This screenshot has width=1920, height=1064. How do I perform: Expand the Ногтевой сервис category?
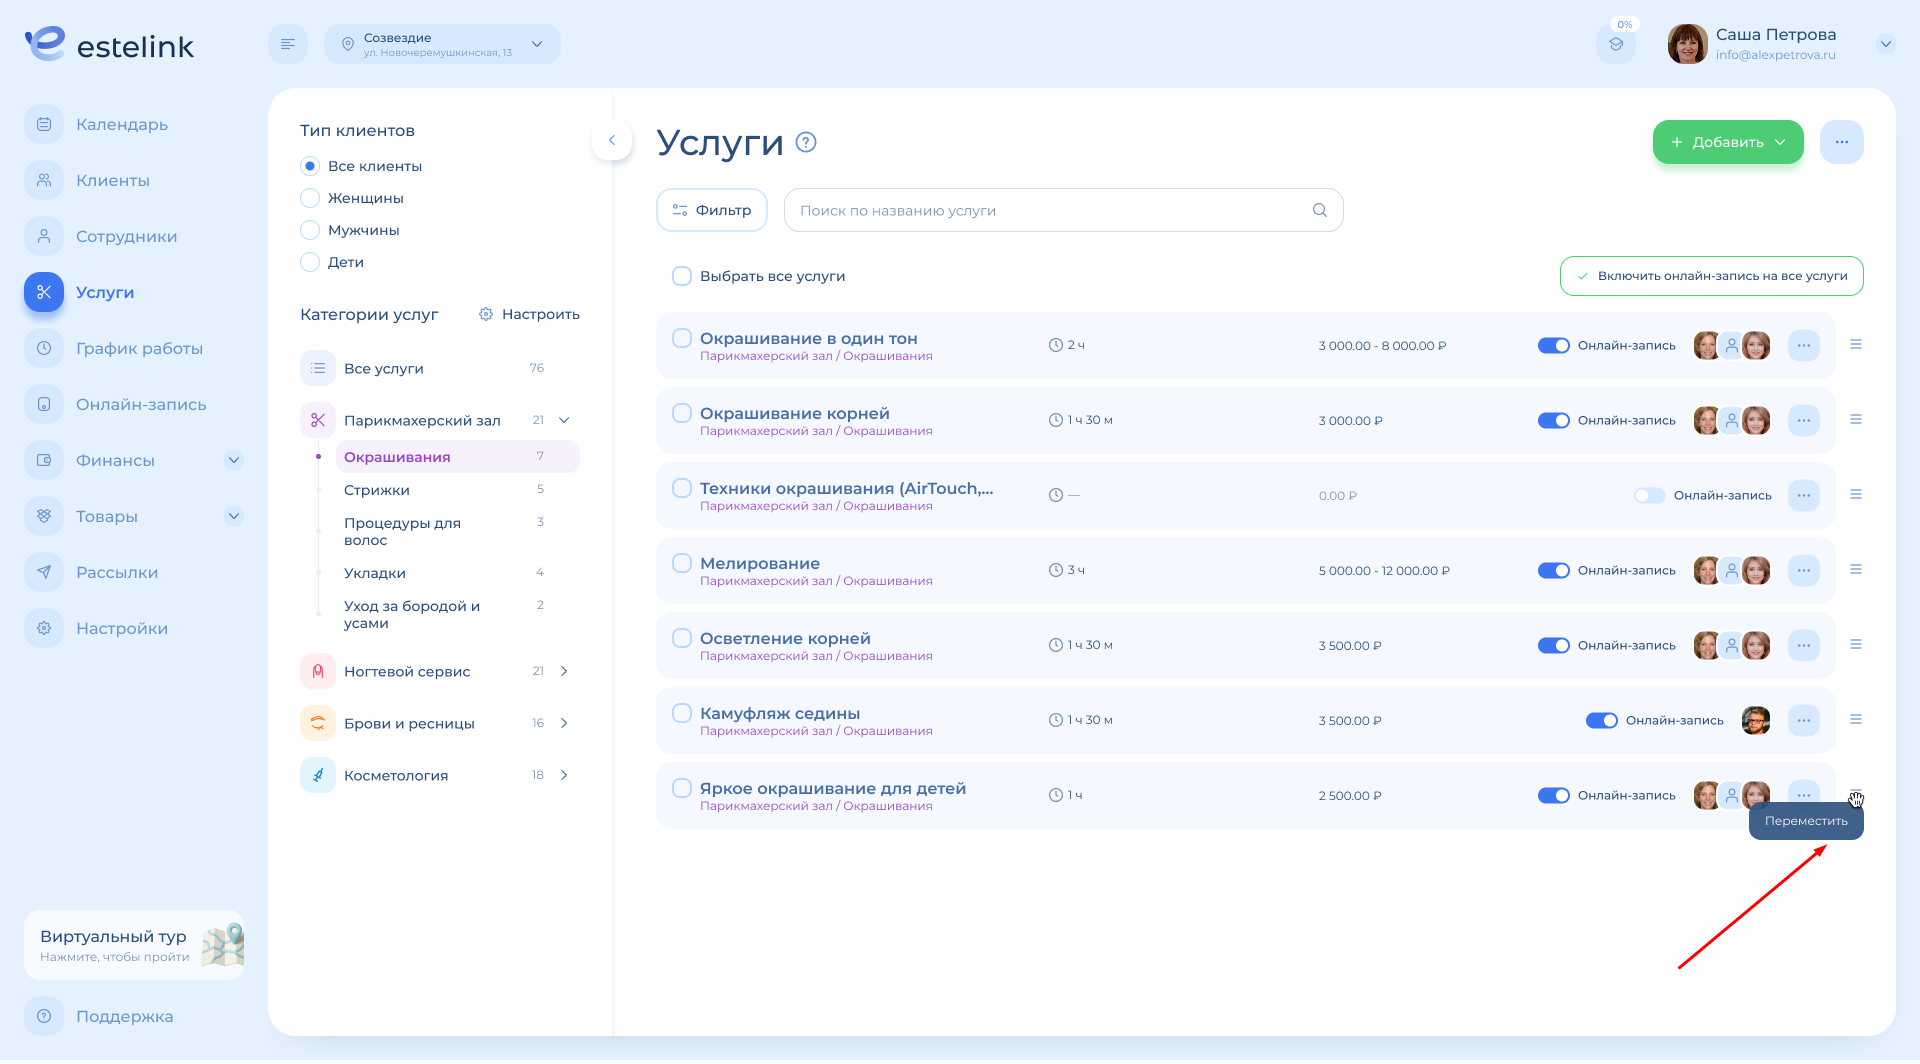click(564, 671)
